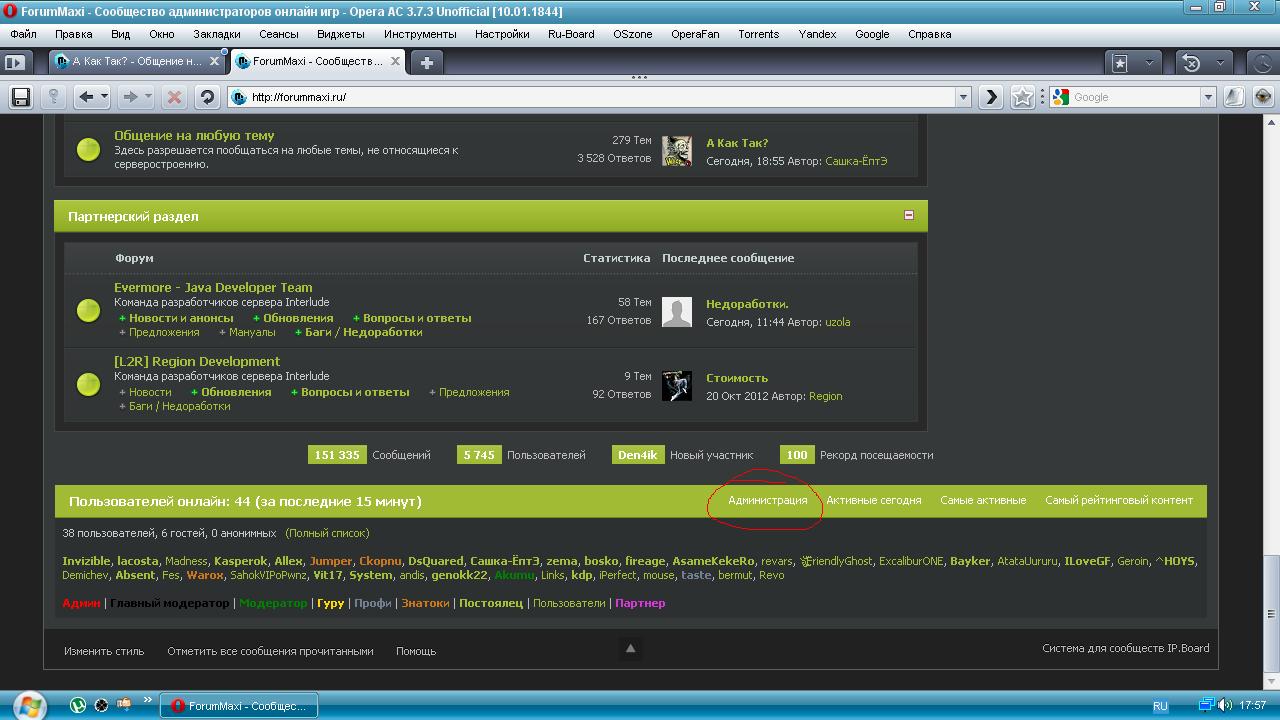Open the [L2R] Region Development forum
1280x720 pixels.
(x=197, y=361)
